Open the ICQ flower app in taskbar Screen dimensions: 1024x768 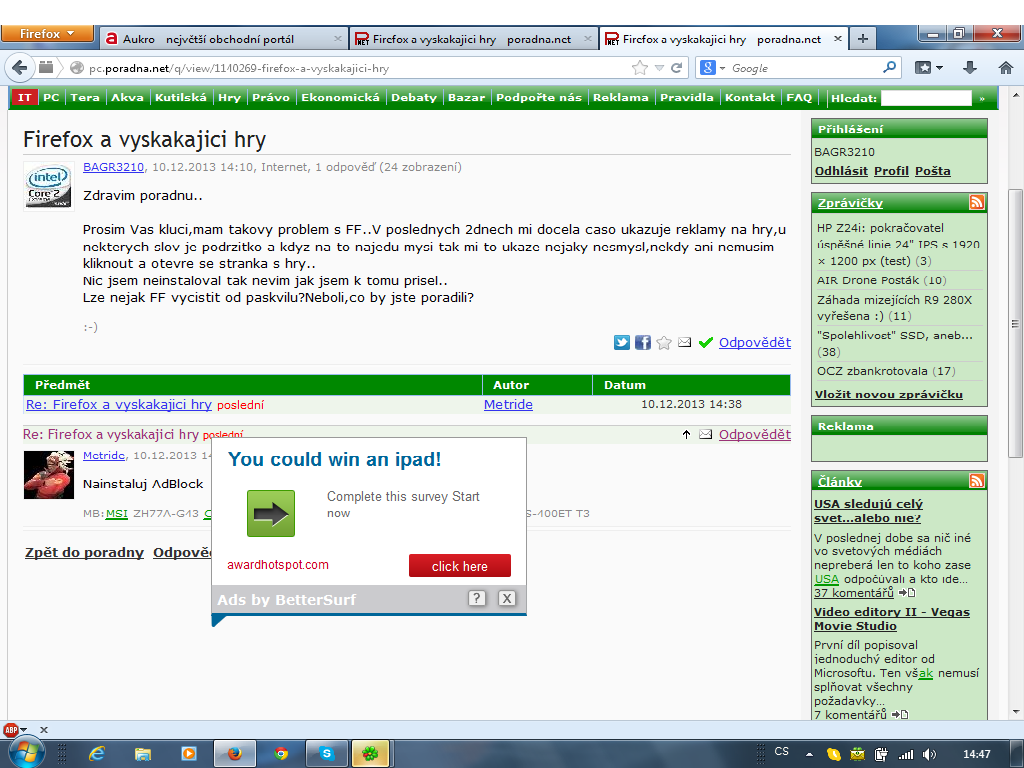tap(370, 754)
